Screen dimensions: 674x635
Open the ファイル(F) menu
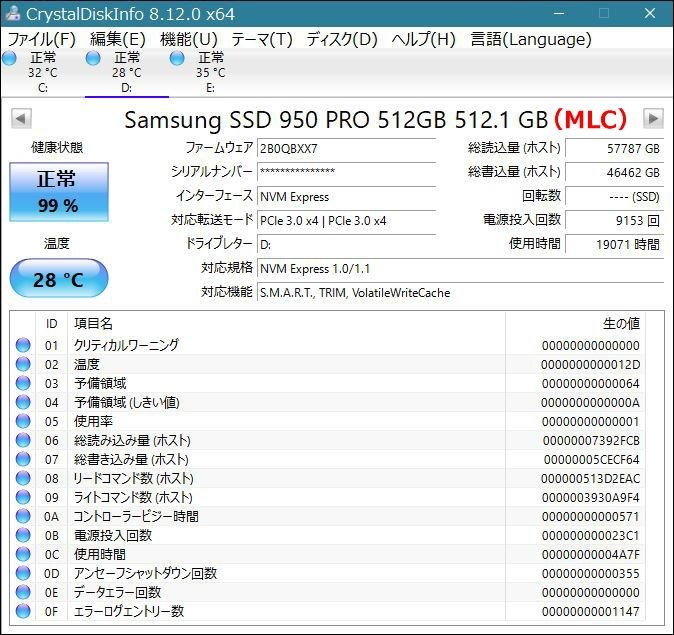[42, 40]
